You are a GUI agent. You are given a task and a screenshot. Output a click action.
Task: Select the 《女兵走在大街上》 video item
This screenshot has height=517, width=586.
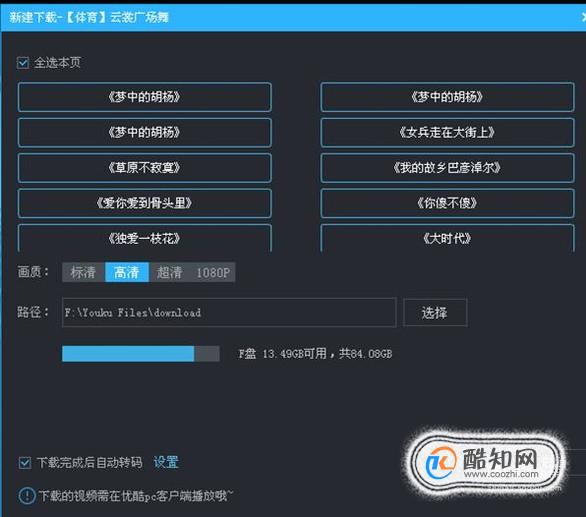[x=447, y=132]
